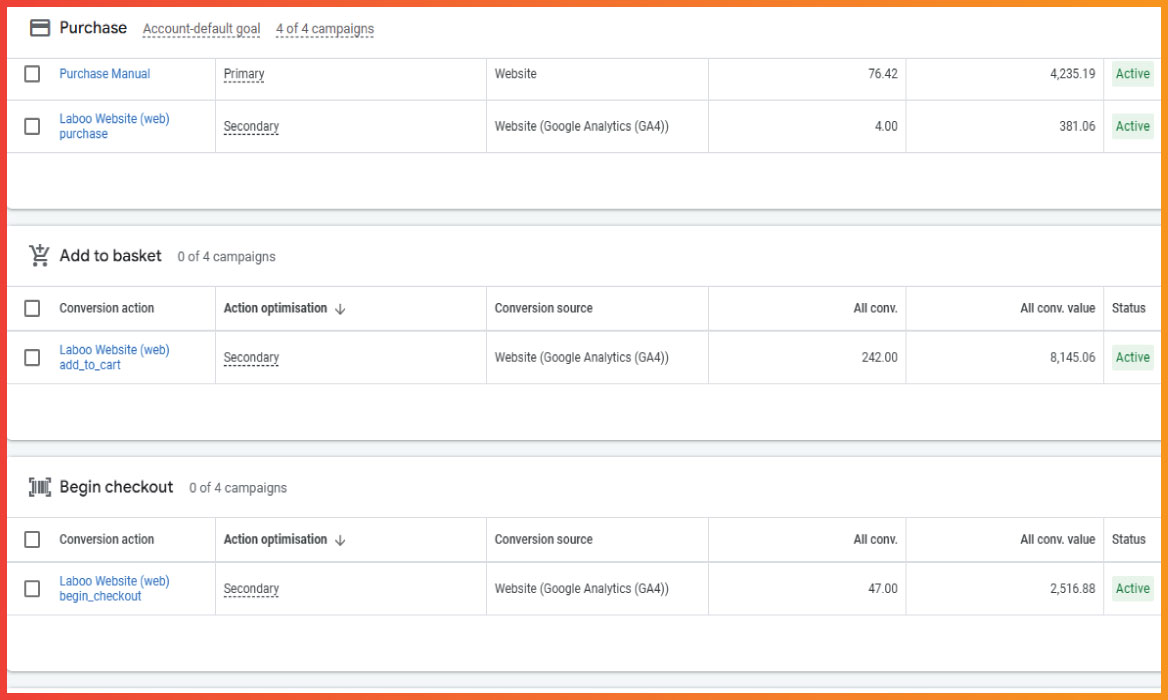
Task: Open the Account-default goal details
Action: click(202, 29)
